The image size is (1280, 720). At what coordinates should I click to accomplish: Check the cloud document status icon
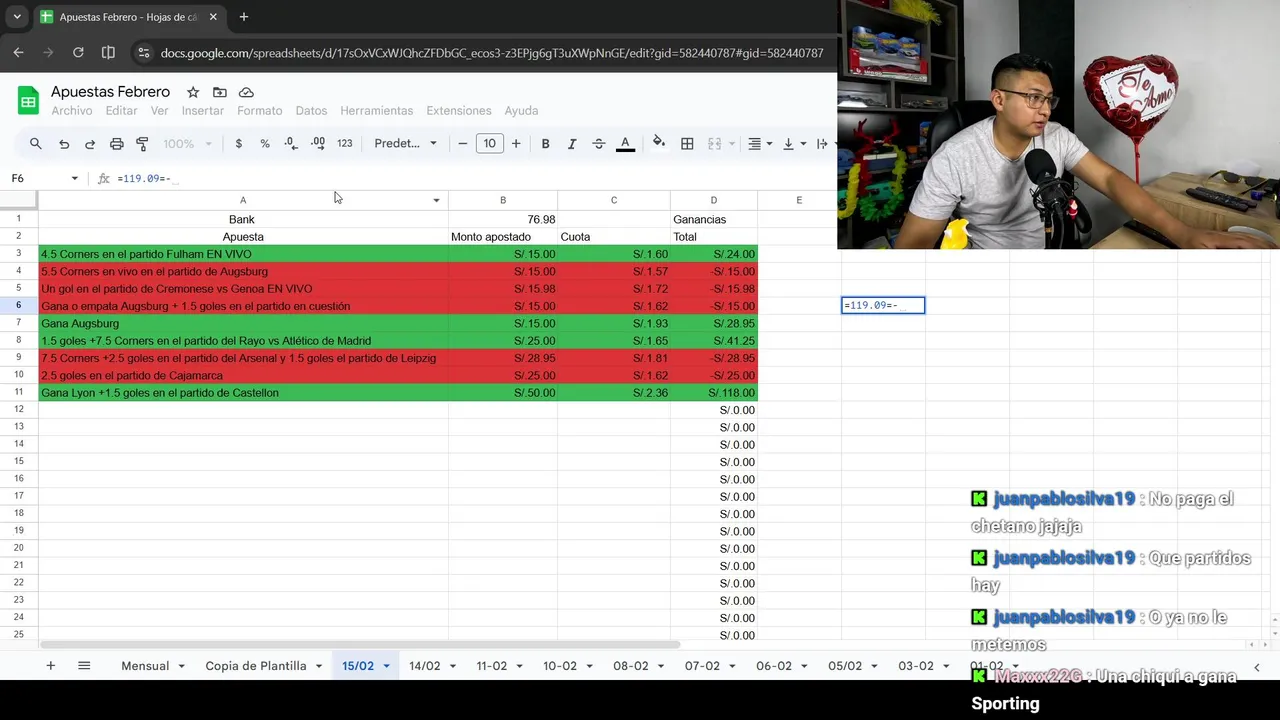246,92
